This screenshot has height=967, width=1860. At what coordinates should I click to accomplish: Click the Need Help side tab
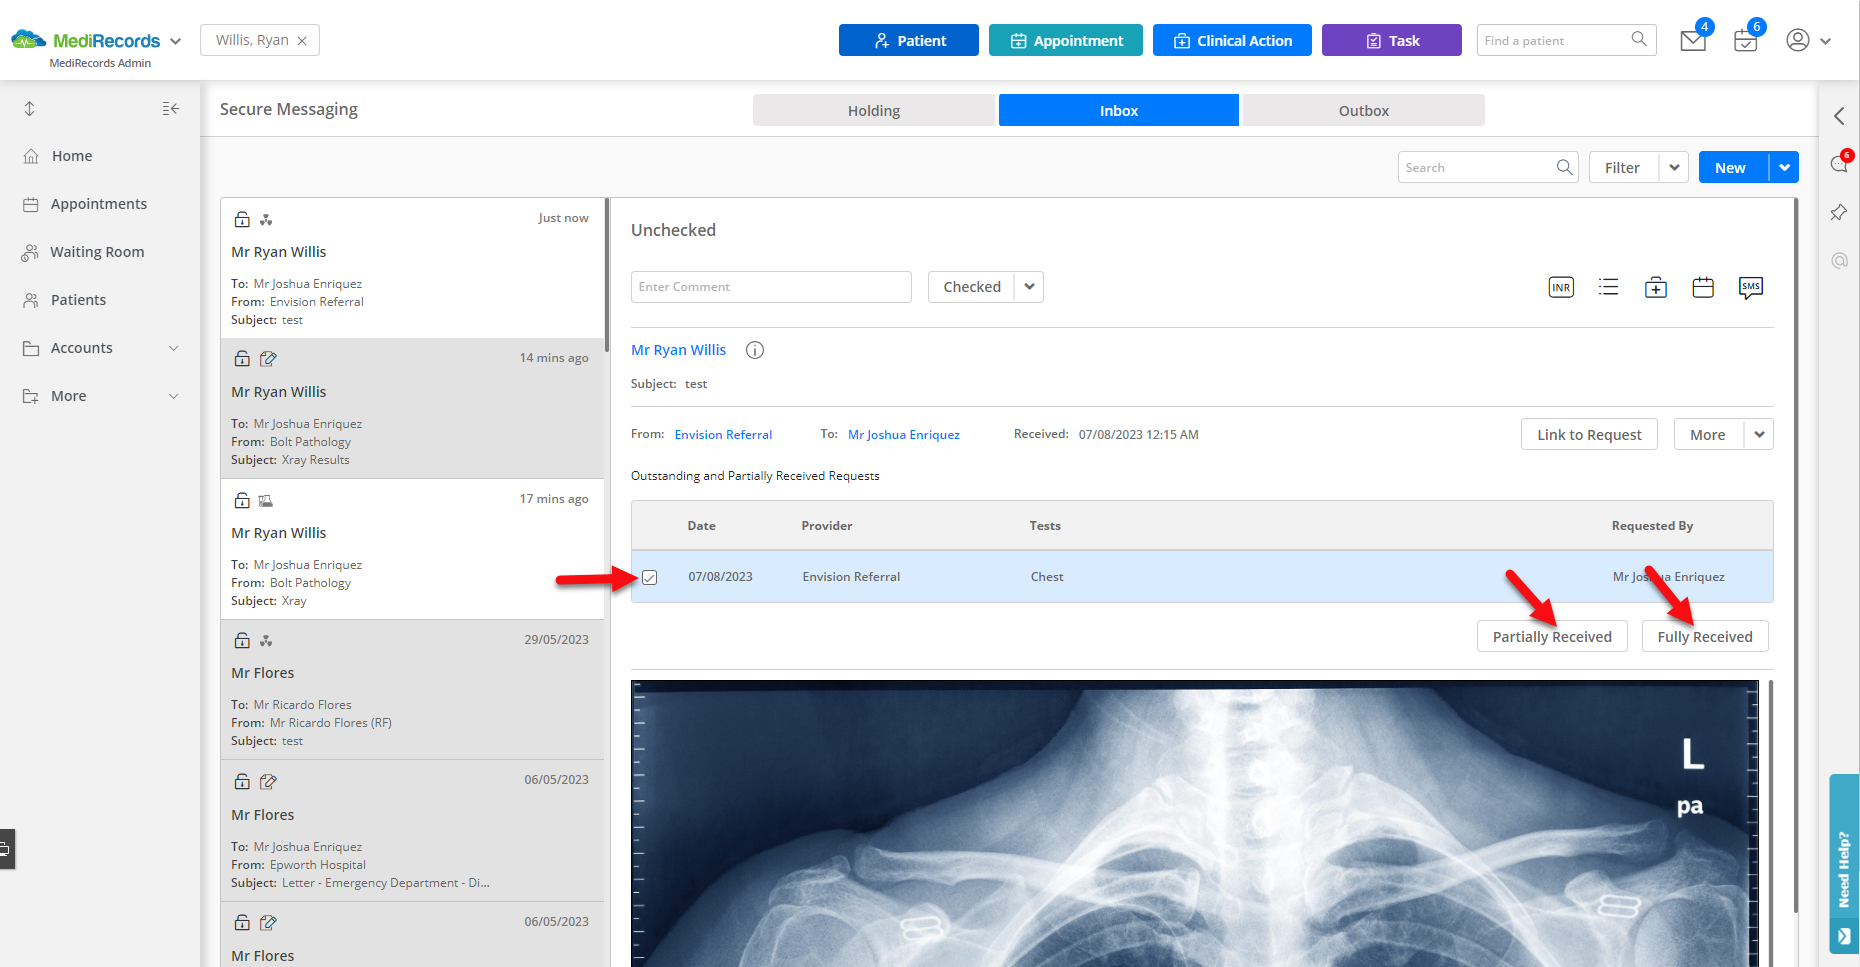pos(1844,864)
